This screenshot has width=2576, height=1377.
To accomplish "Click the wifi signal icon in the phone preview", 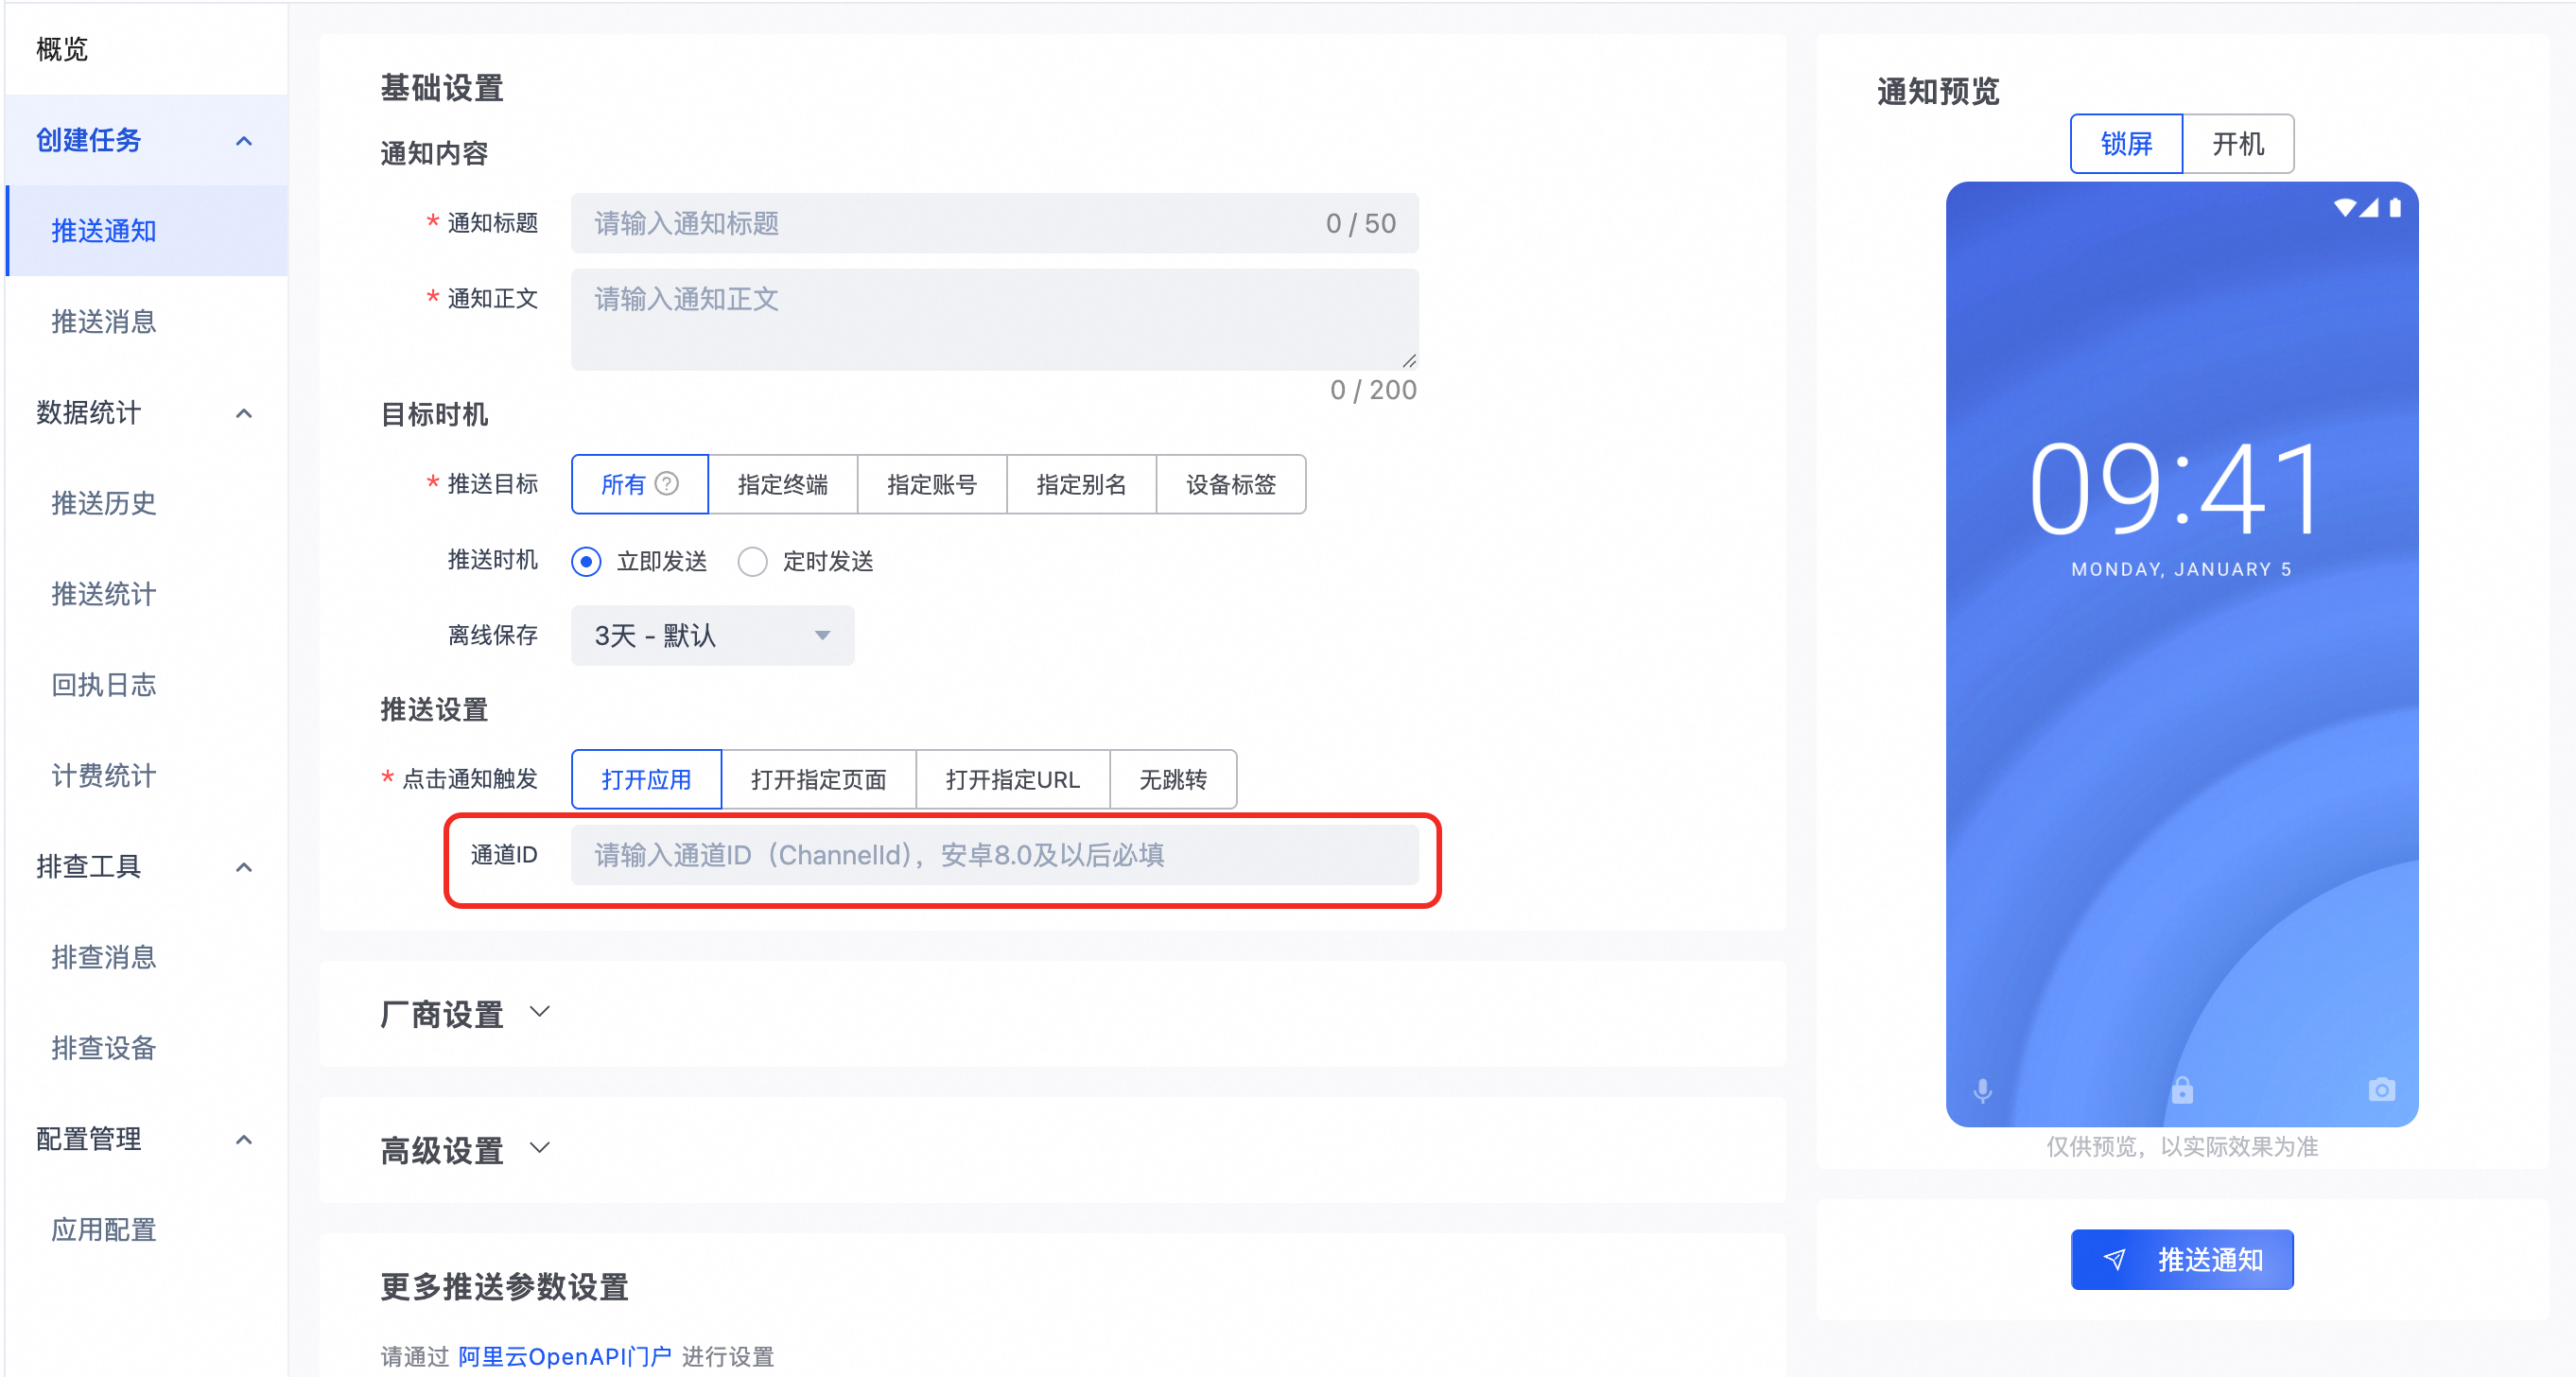I will click(x=2344, y=208).
